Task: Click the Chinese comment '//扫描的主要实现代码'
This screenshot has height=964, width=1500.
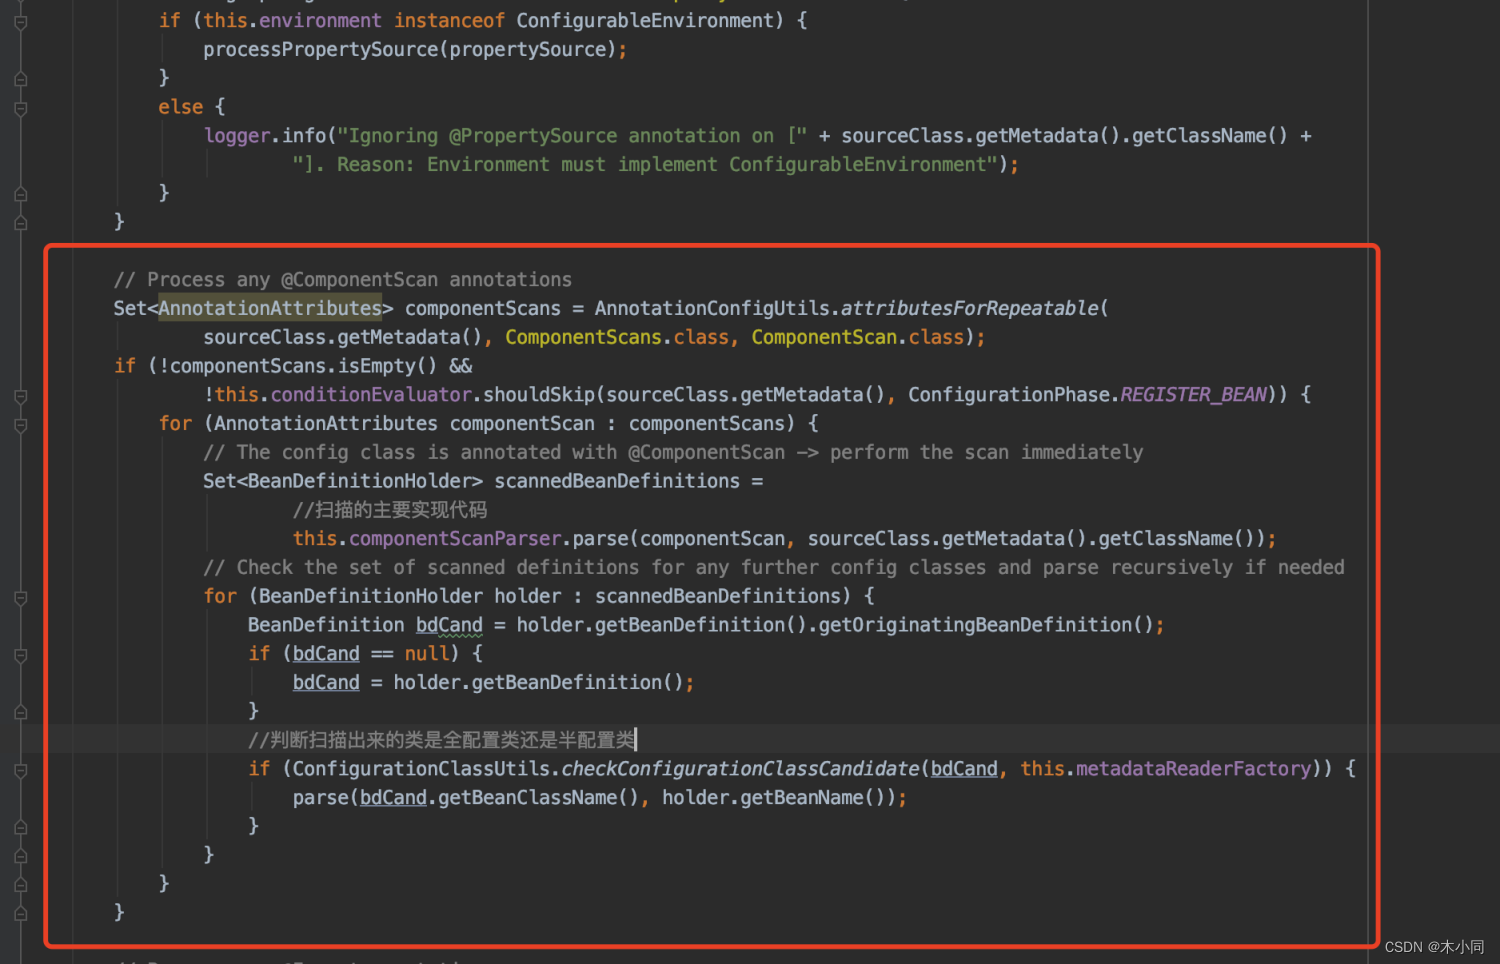Action: click(390, 510)
